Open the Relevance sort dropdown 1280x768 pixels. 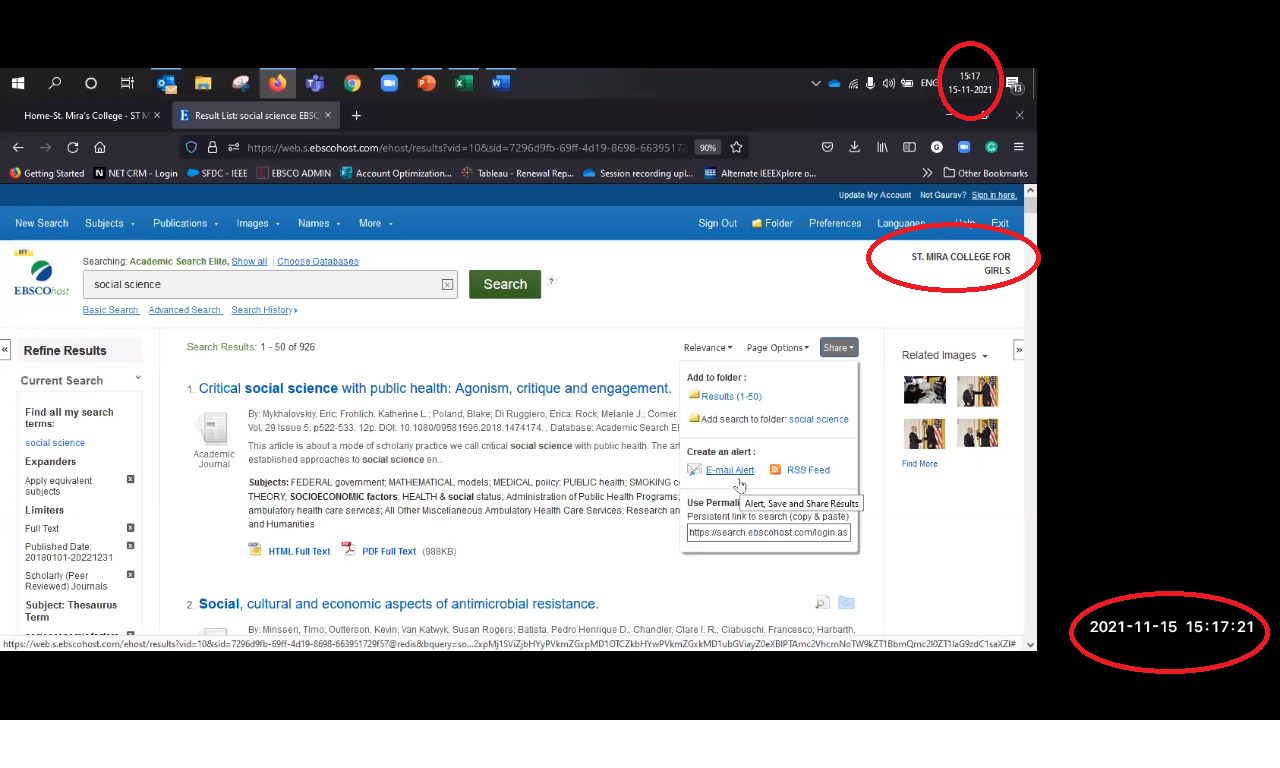click(x=707, y=347)
